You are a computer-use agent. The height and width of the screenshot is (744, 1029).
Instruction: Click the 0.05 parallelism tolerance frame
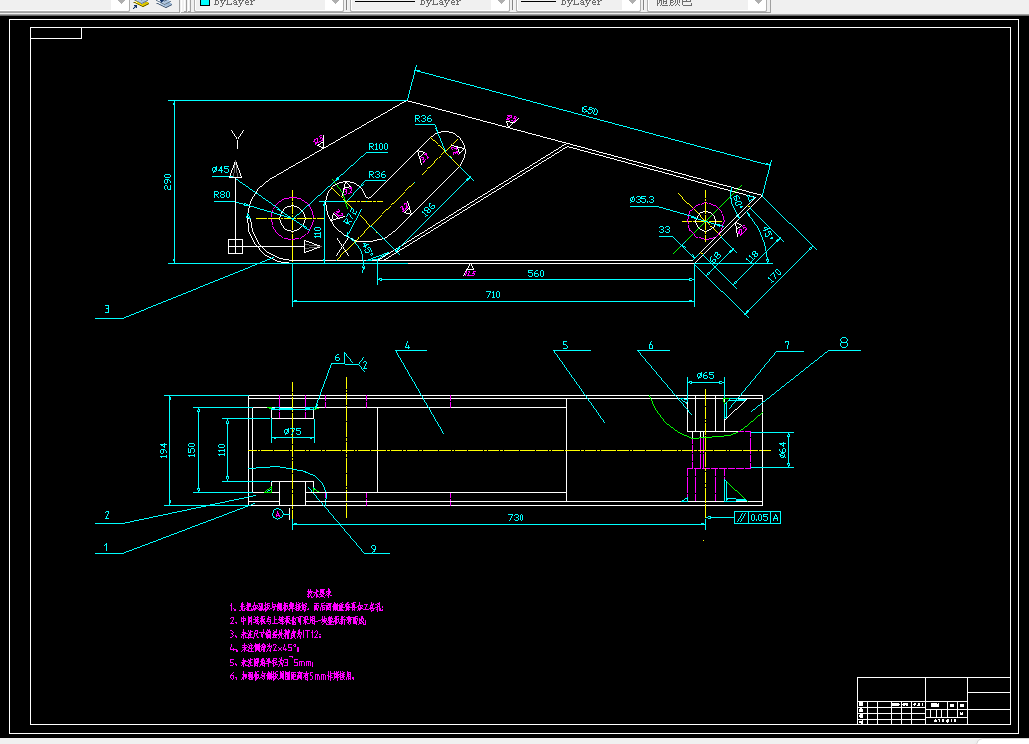point(757,518)
